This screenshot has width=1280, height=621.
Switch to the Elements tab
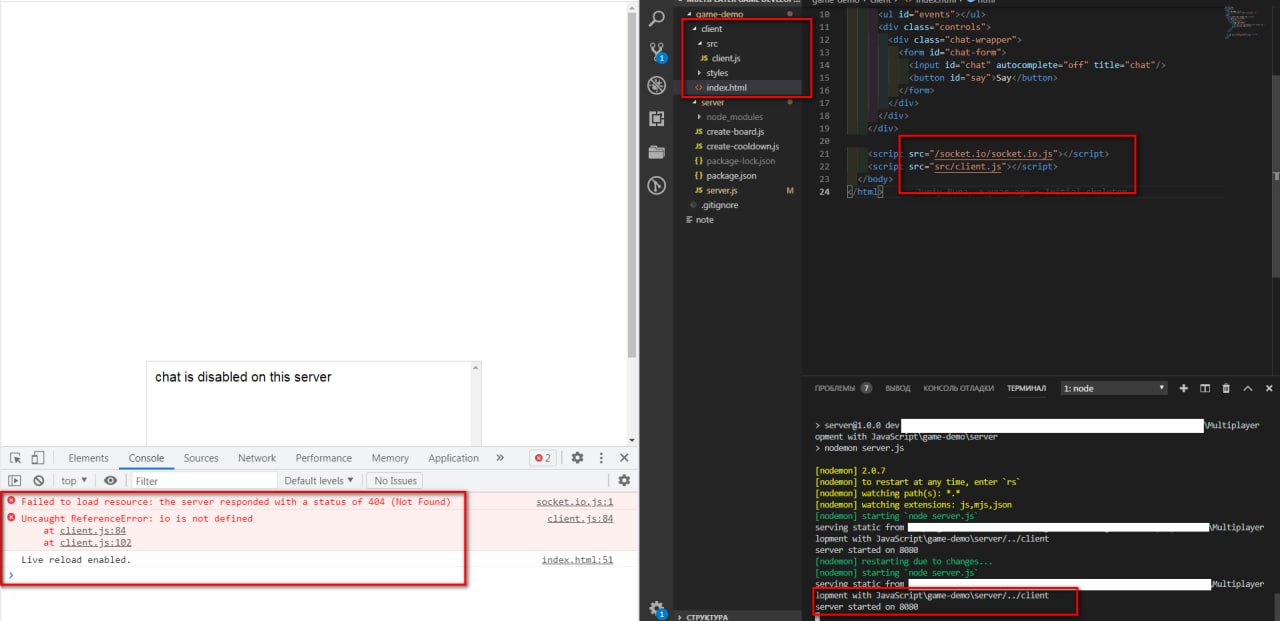[x=88, y=458]
